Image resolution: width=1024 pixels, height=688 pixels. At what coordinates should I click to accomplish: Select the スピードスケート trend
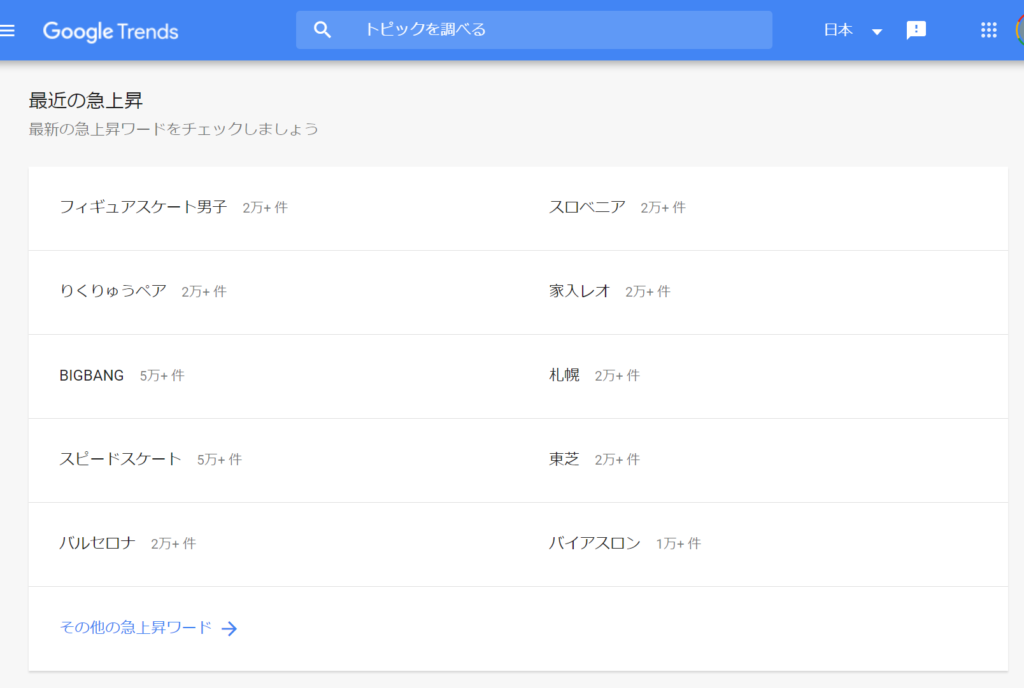[120, 459]
